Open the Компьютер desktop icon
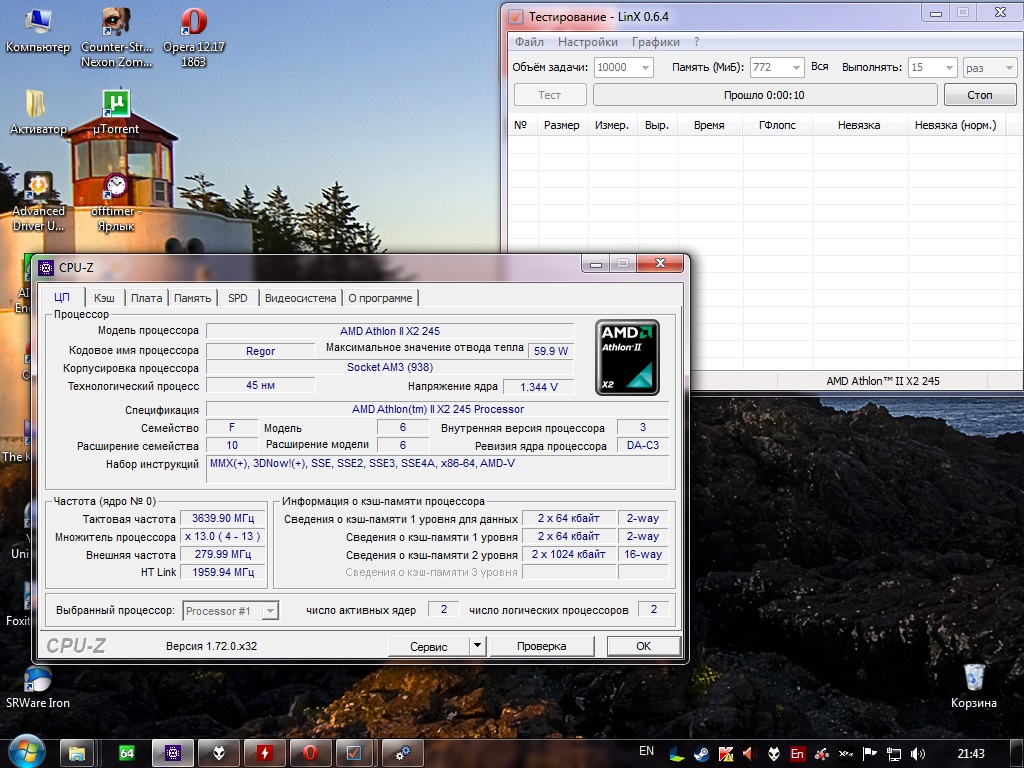Viewport: 1024px width, 768px height. point(38,31)
